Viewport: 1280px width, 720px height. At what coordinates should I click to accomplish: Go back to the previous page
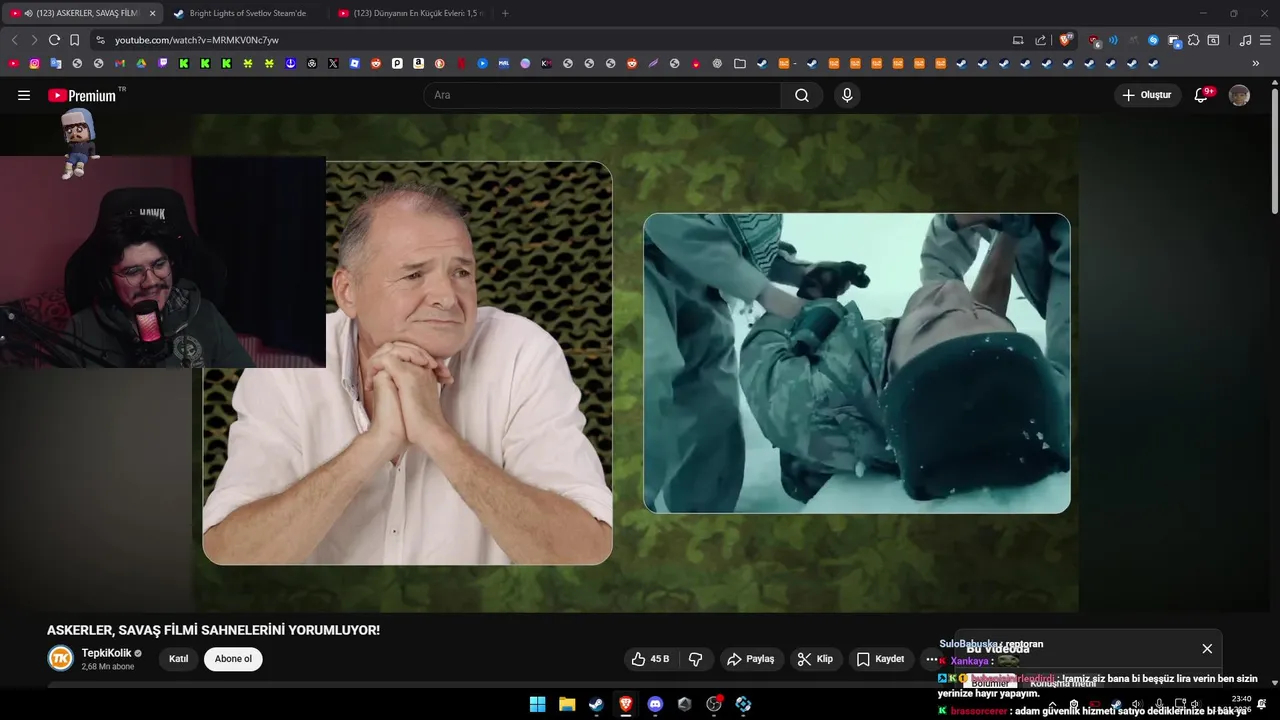click(x=14, y=40)
